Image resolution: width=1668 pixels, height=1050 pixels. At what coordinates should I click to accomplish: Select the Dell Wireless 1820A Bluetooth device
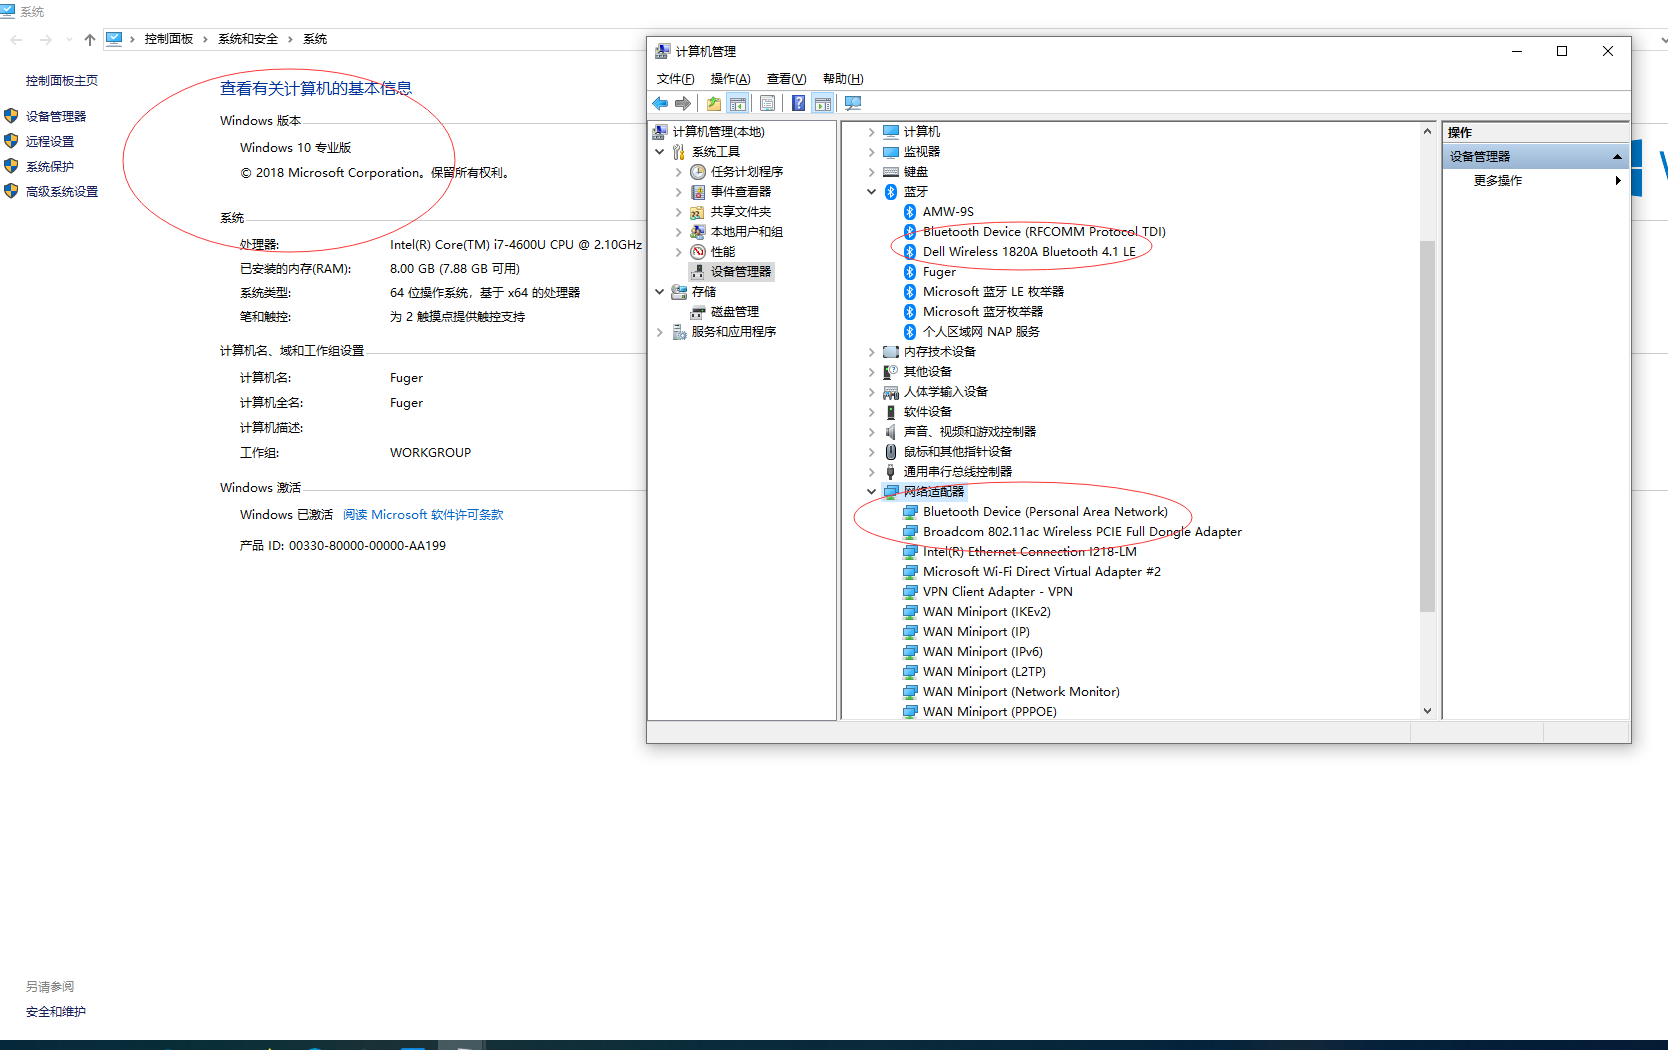point(1027,251)
